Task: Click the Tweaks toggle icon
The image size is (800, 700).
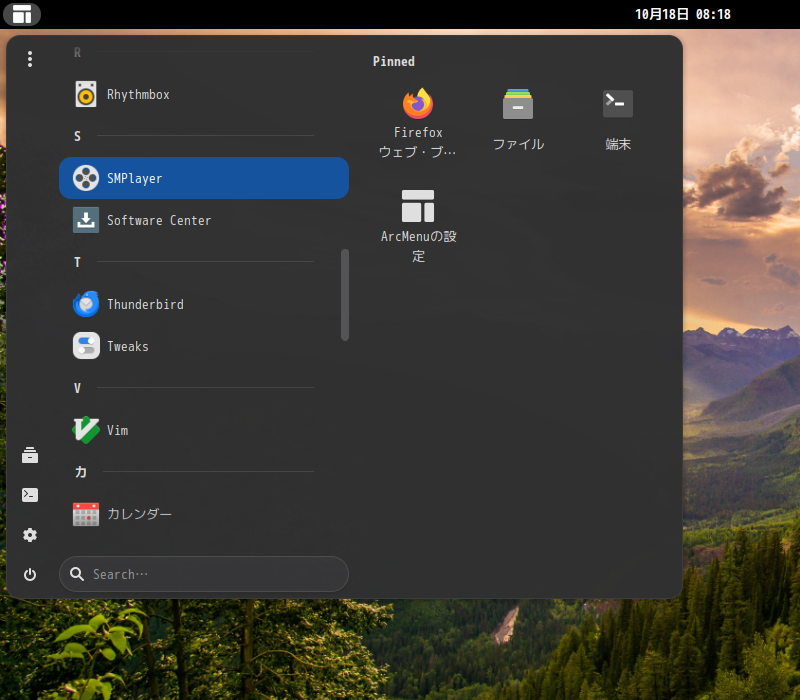Action: [86, 346]
